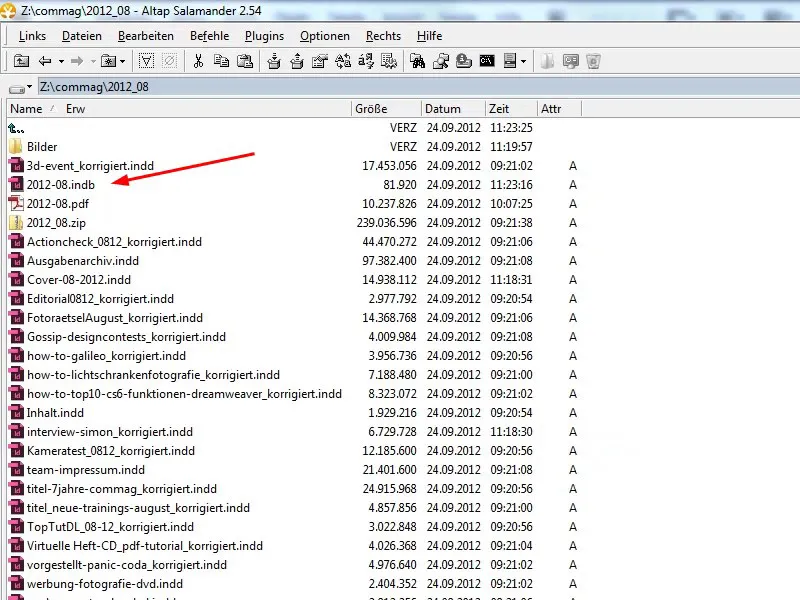Click the Paste clipboard icon

tap(245, 61)
